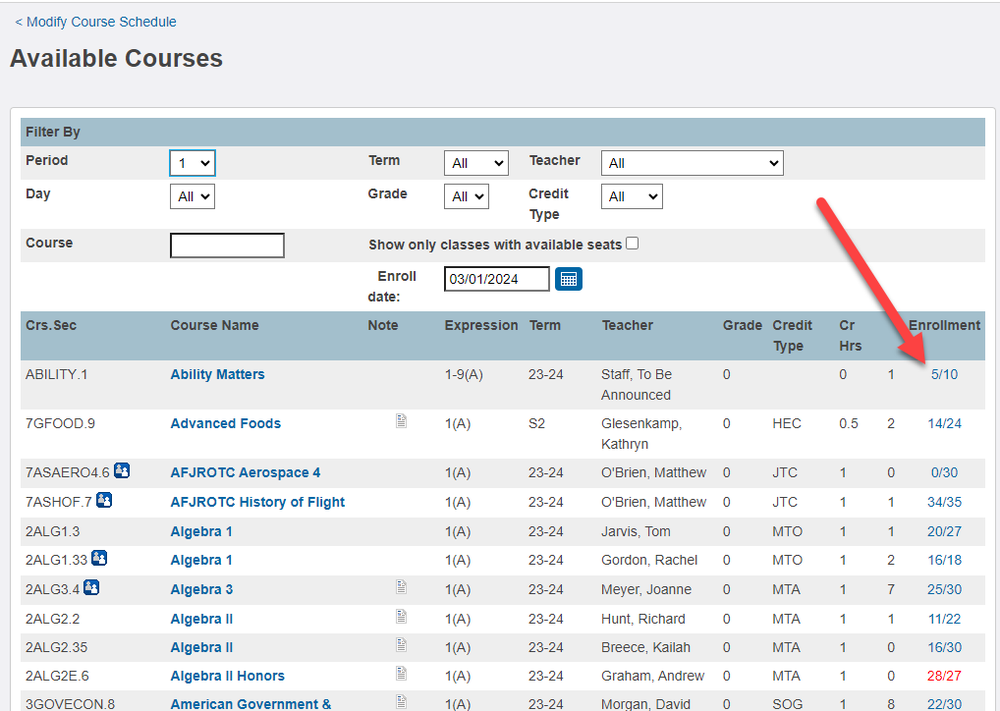The height and width of the screenshot is (711, 1000).
Task: Open the Advanced Foods course link
Action: coord(226,423)
